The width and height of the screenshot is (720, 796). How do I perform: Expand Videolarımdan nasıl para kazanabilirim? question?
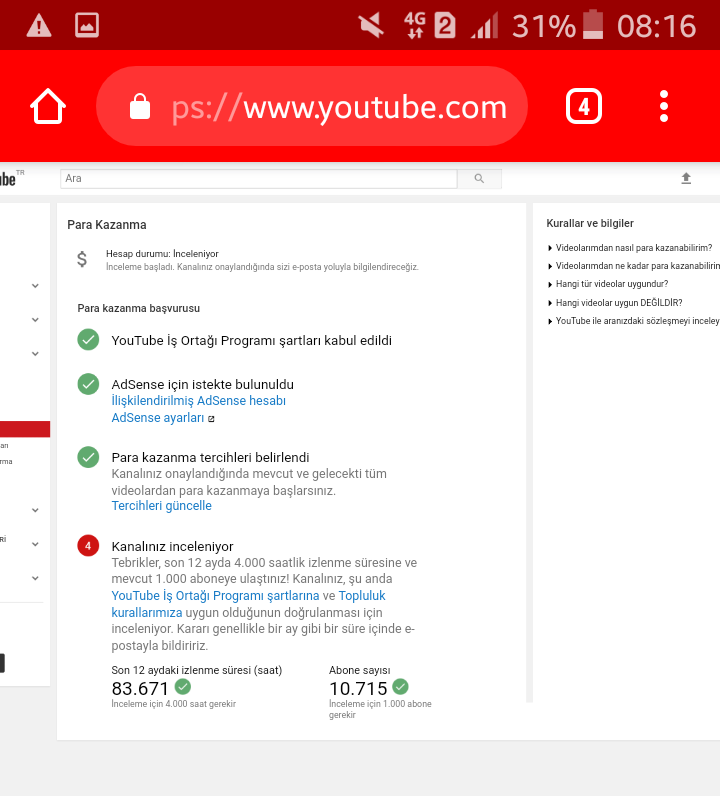(630, 248)
